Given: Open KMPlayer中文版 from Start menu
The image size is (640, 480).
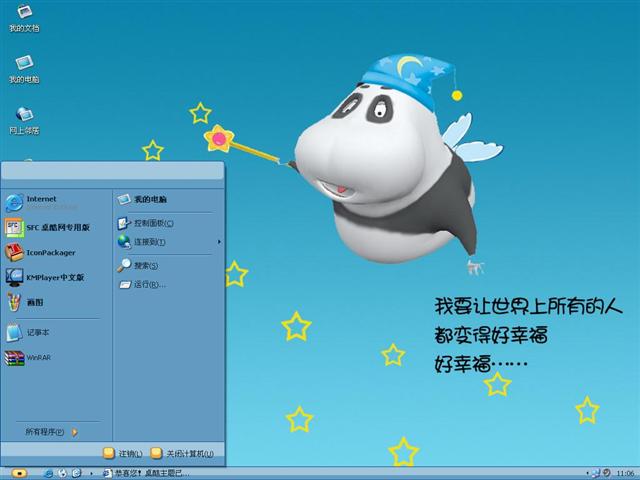Looking at the screenshot, I should [45, 278].
